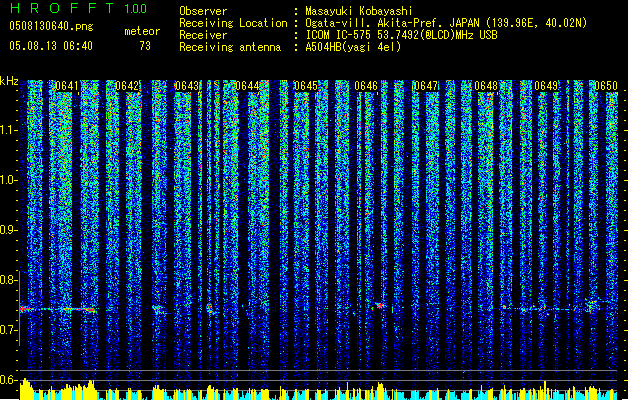This screenshot has width=629, height=400.
Task: Click the 0.9 kHz frequency axis label
Action: [x=8, y=230]
